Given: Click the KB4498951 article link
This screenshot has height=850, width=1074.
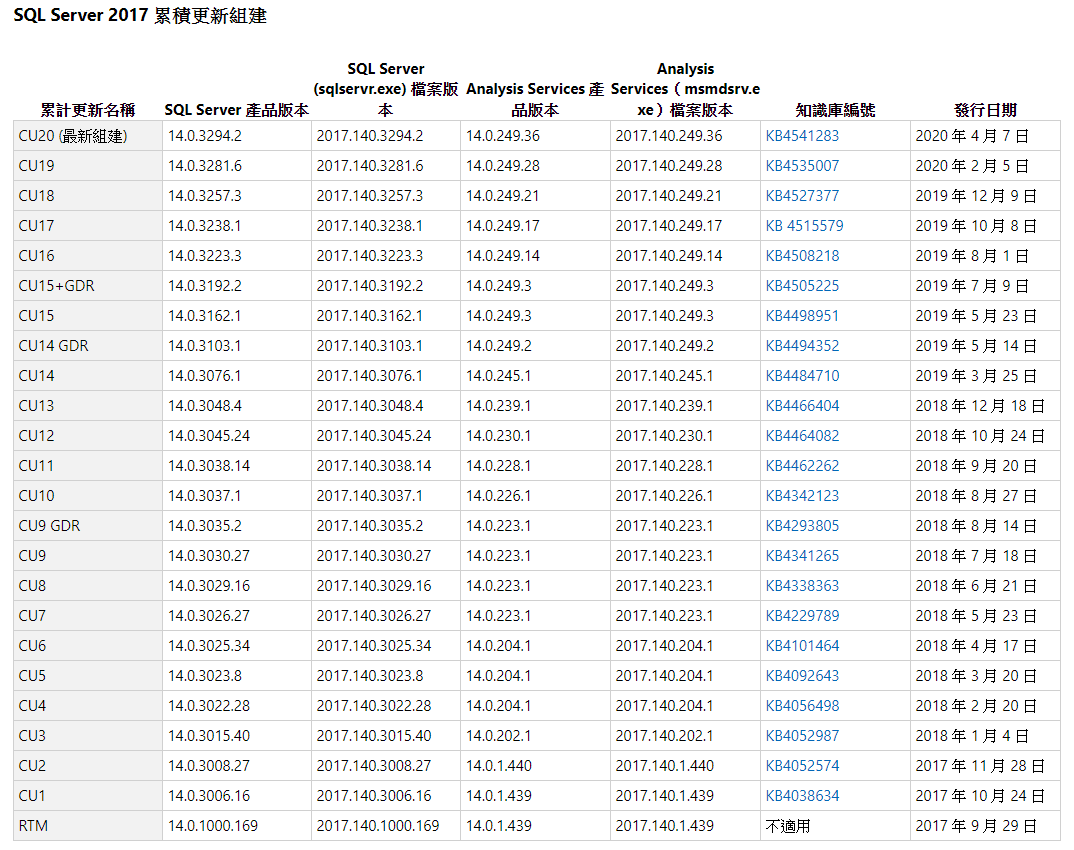Looking at the screenshot, I should click(802, 316).
